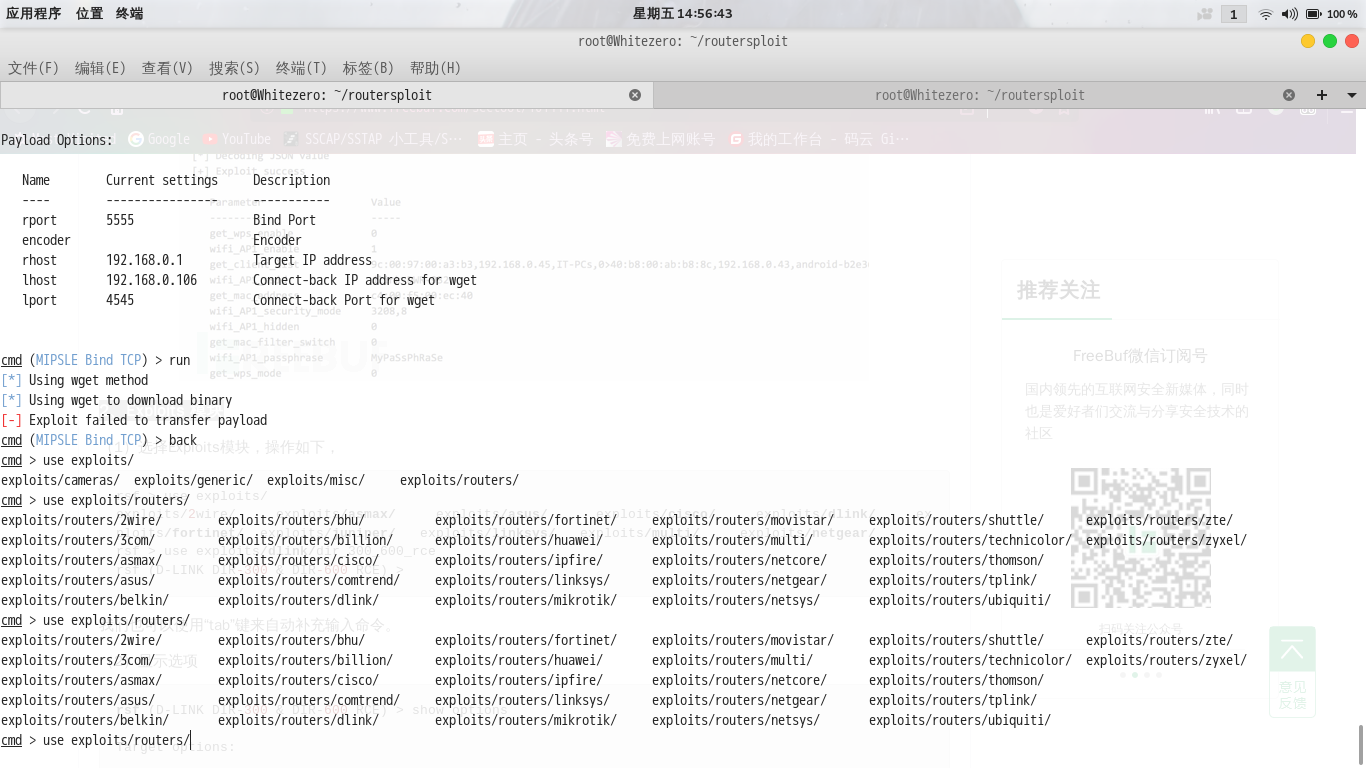Open the 终端 app menu in top bar
1366x768 pixels.
(129, 14)
